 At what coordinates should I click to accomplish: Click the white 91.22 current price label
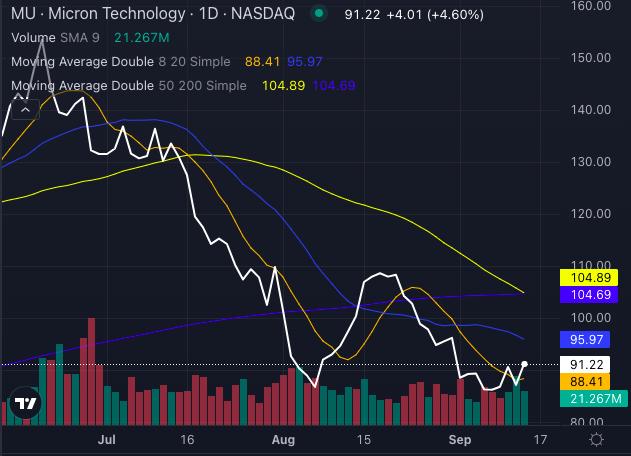(x=585, y=364)
